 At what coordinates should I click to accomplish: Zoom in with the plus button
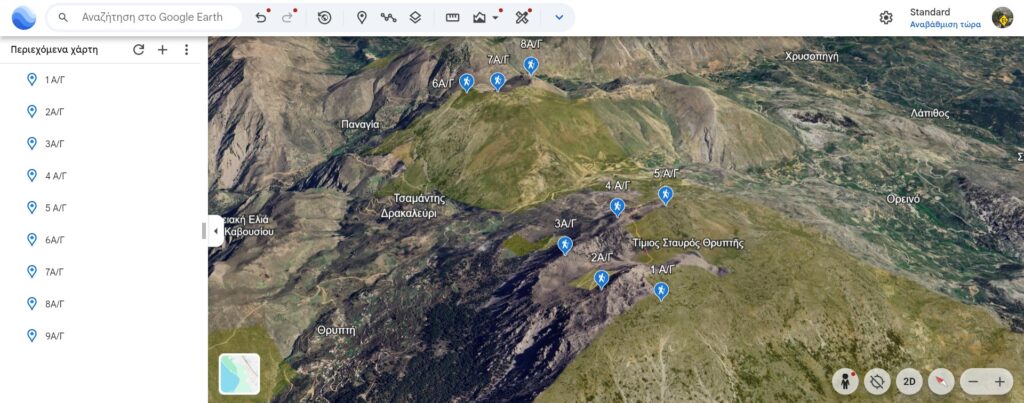pos(999,381)
